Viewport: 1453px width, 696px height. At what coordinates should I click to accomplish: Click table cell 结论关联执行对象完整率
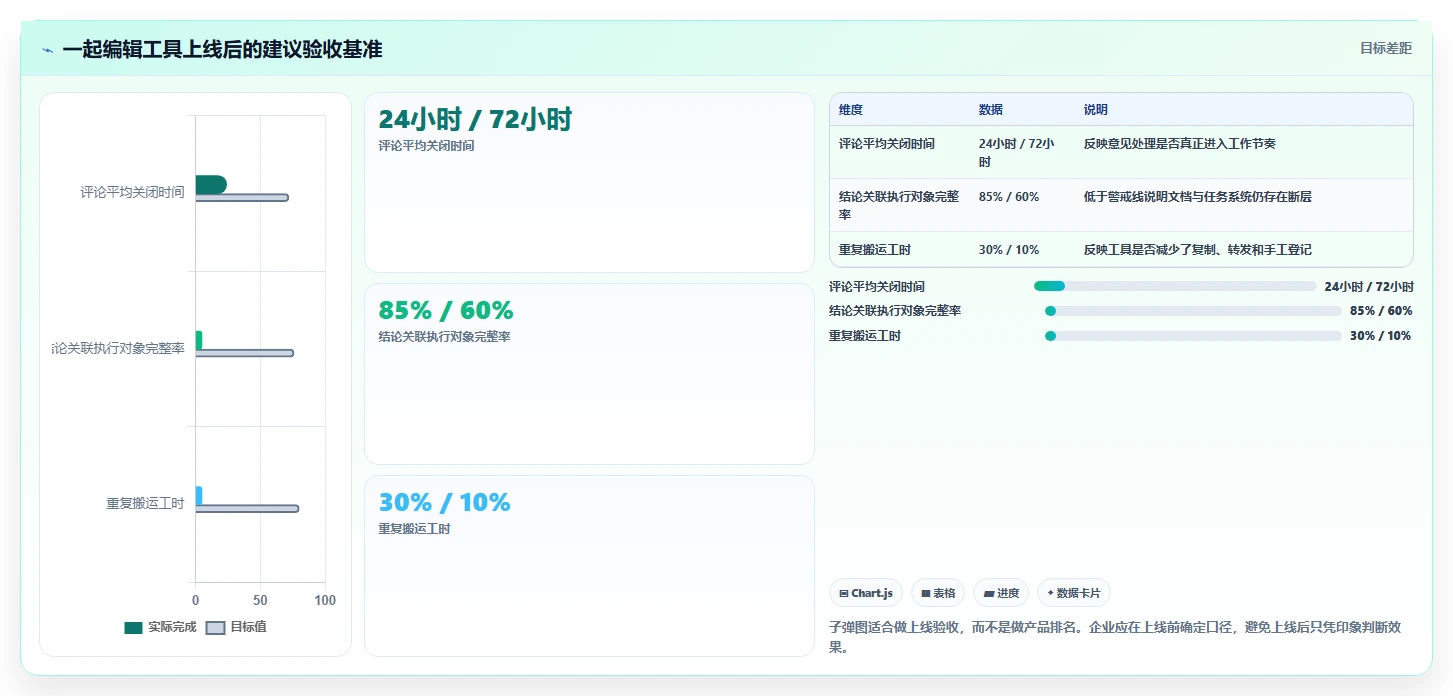coord(899,205)
